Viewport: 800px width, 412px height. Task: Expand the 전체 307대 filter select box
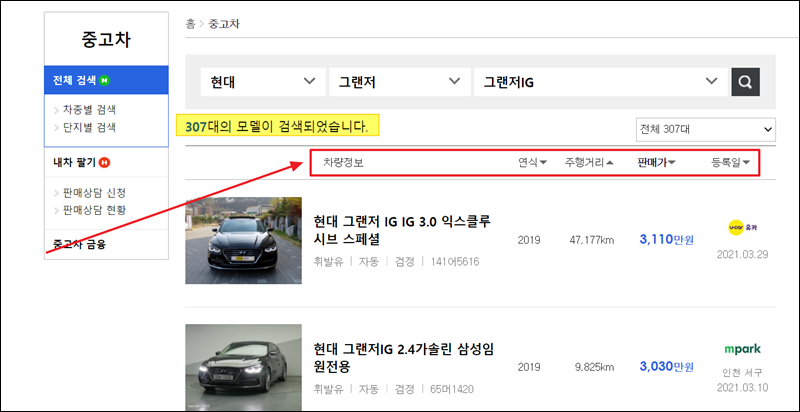coord(706,130)
